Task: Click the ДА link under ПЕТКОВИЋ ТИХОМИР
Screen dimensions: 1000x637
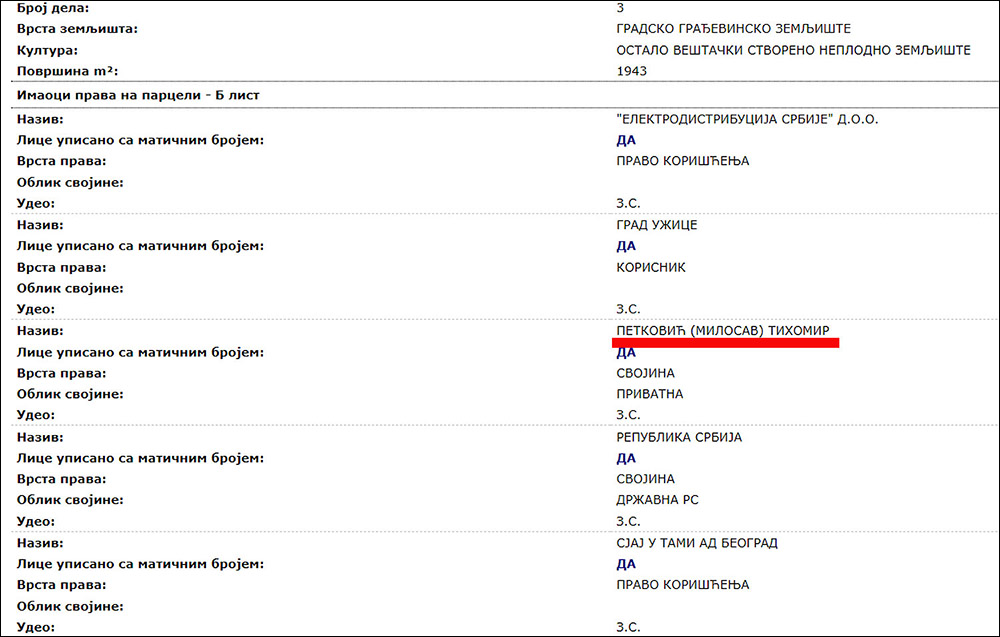Action: tap(626, 353)
